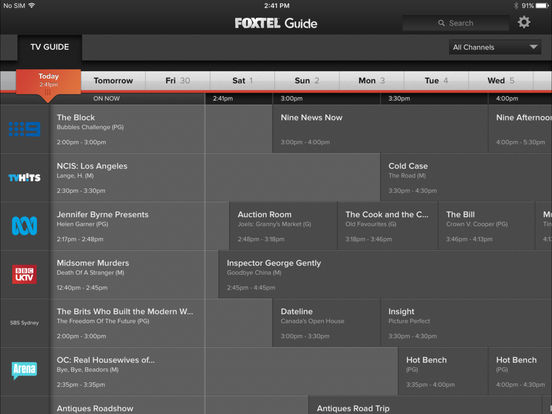Select the Fri 30 day tab
This screenshot has height=414, width=552.
[178, 81]
